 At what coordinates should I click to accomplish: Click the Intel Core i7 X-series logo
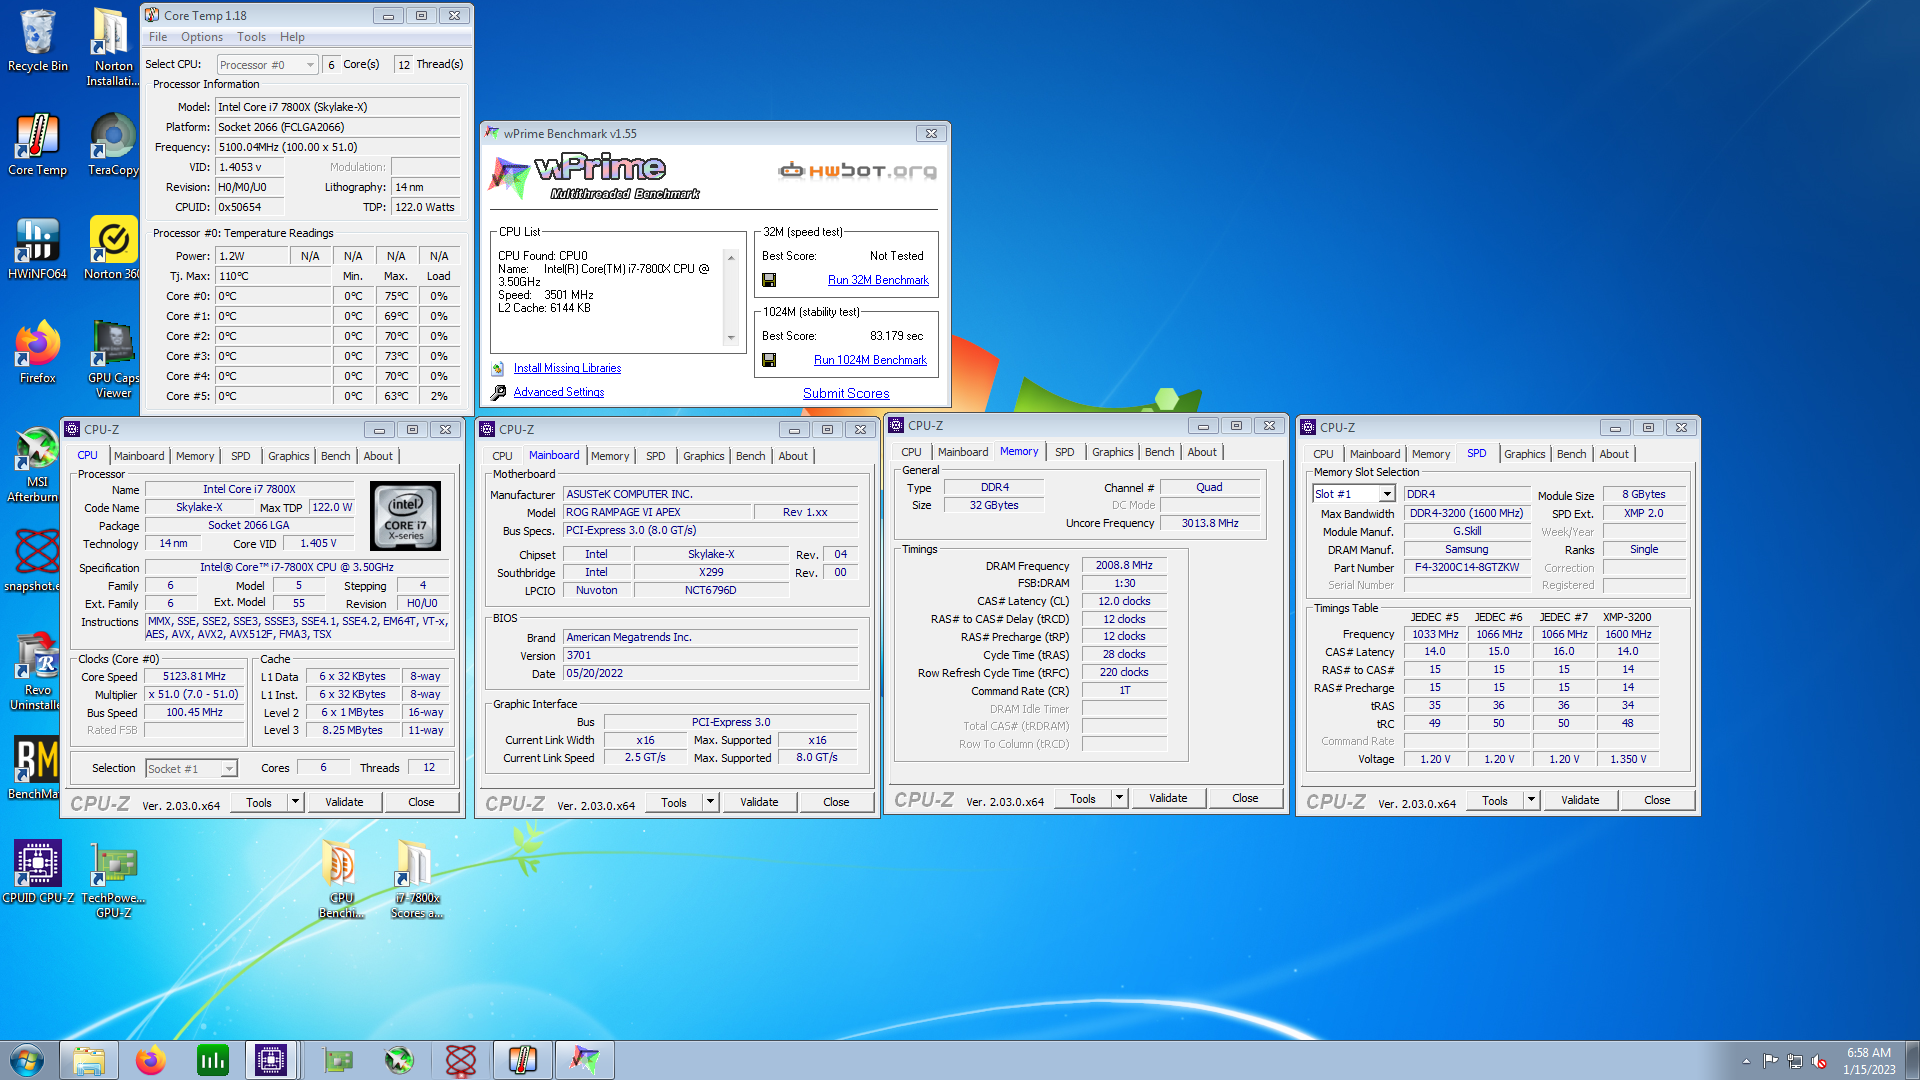click(x=405, y=516)
